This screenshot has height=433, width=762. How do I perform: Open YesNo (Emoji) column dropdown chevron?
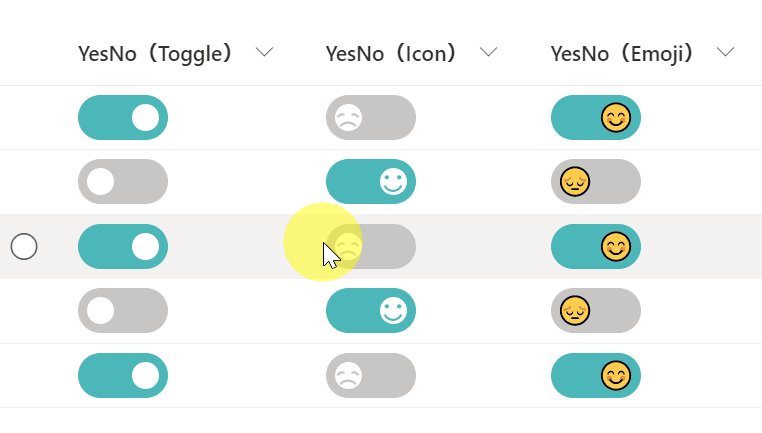(725, 53)
